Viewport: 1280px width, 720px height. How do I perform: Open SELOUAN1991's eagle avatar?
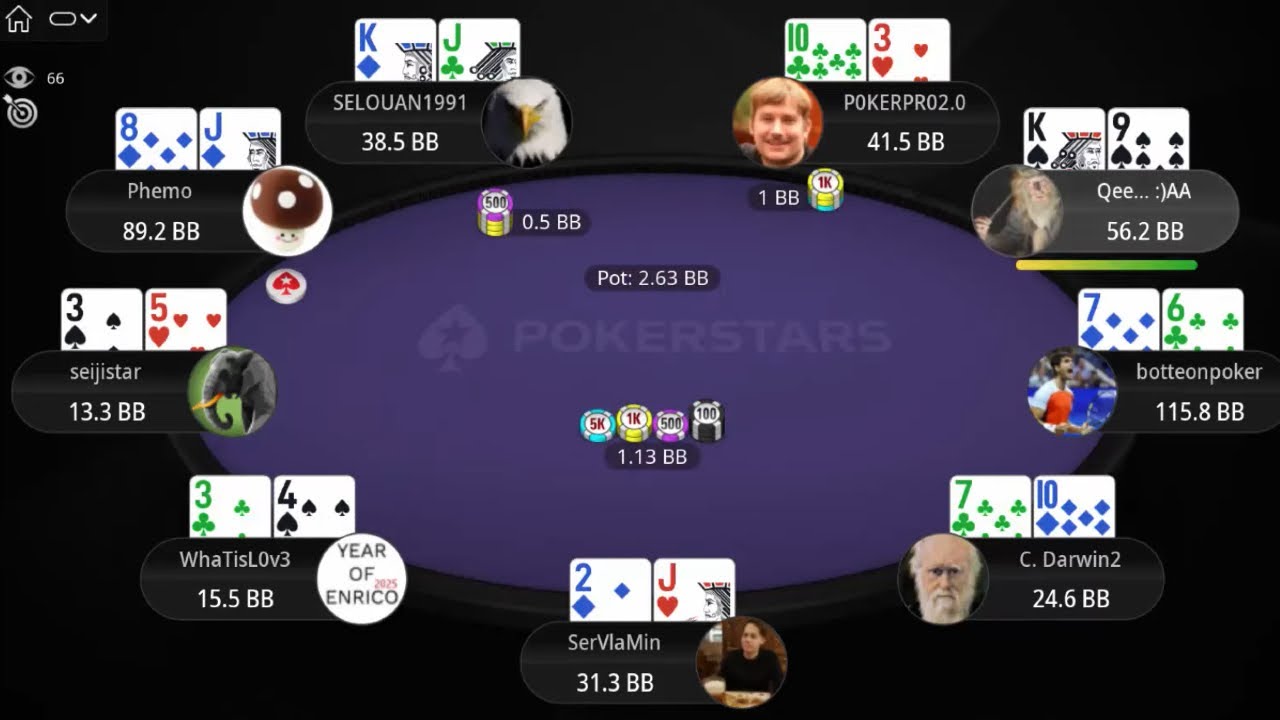[x=526, y=123]
